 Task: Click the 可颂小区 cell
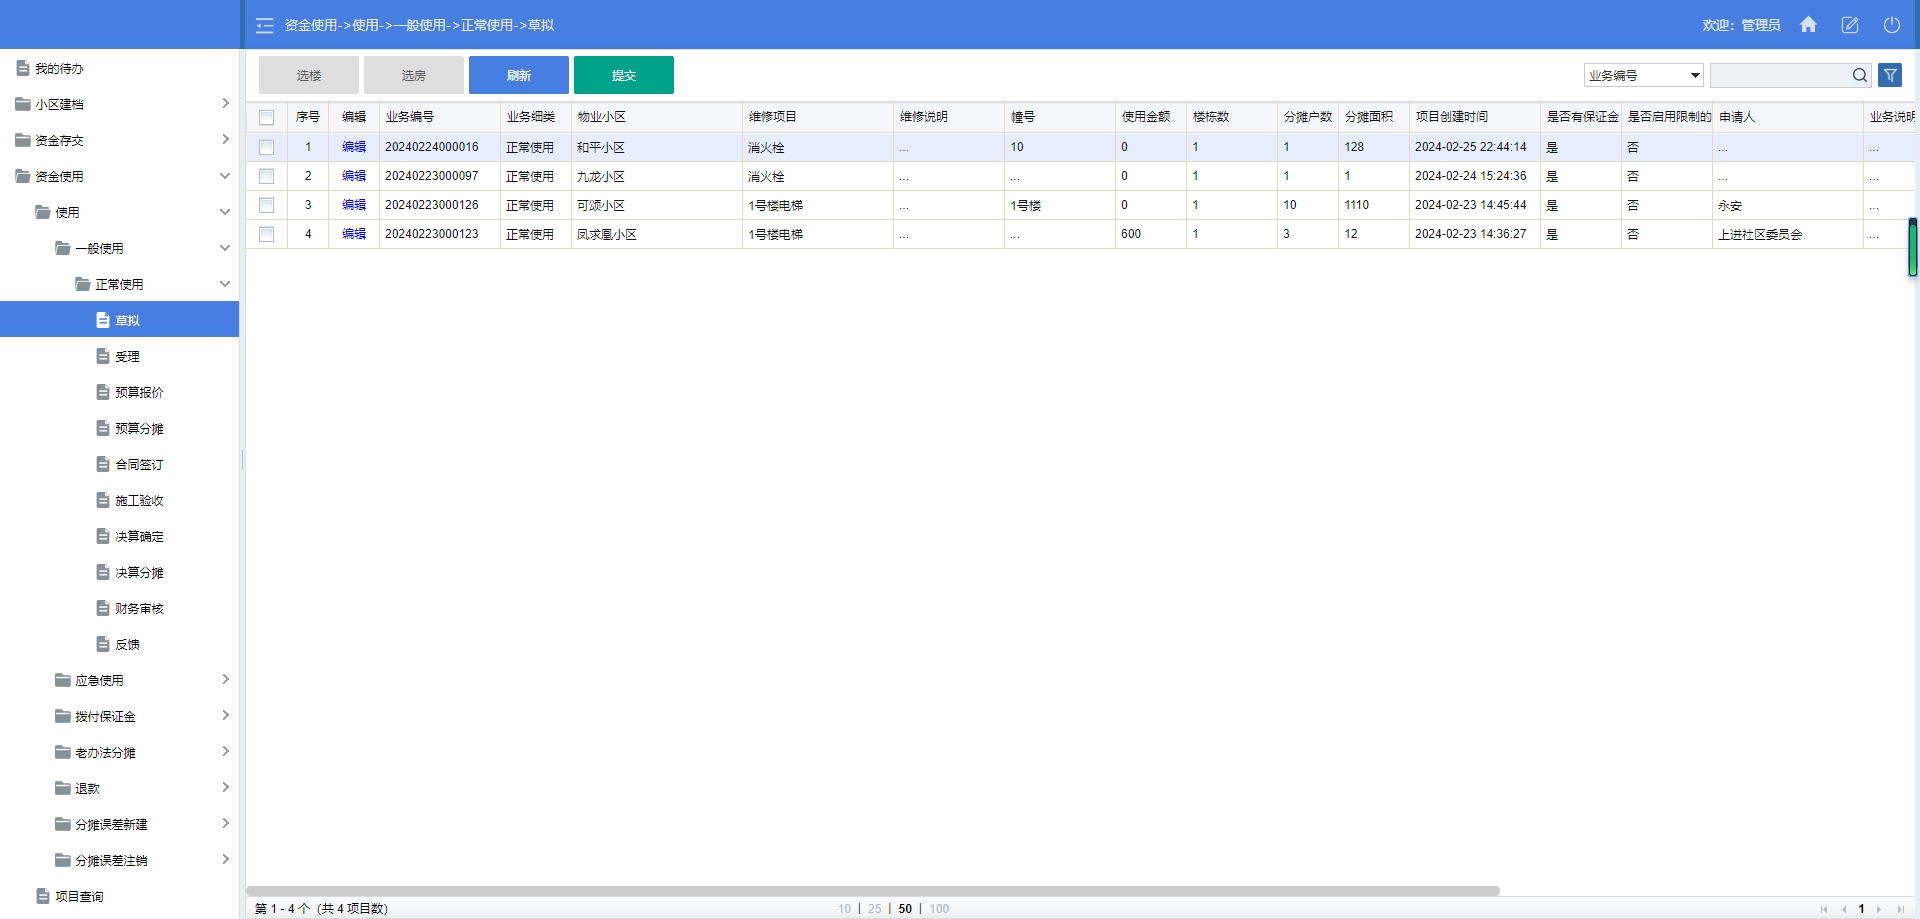[x=656, y=205]
